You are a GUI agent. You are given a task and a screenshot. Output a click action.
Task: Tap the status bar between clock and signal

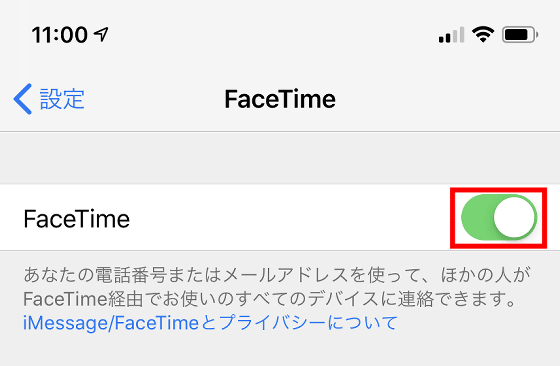[273, 35]
